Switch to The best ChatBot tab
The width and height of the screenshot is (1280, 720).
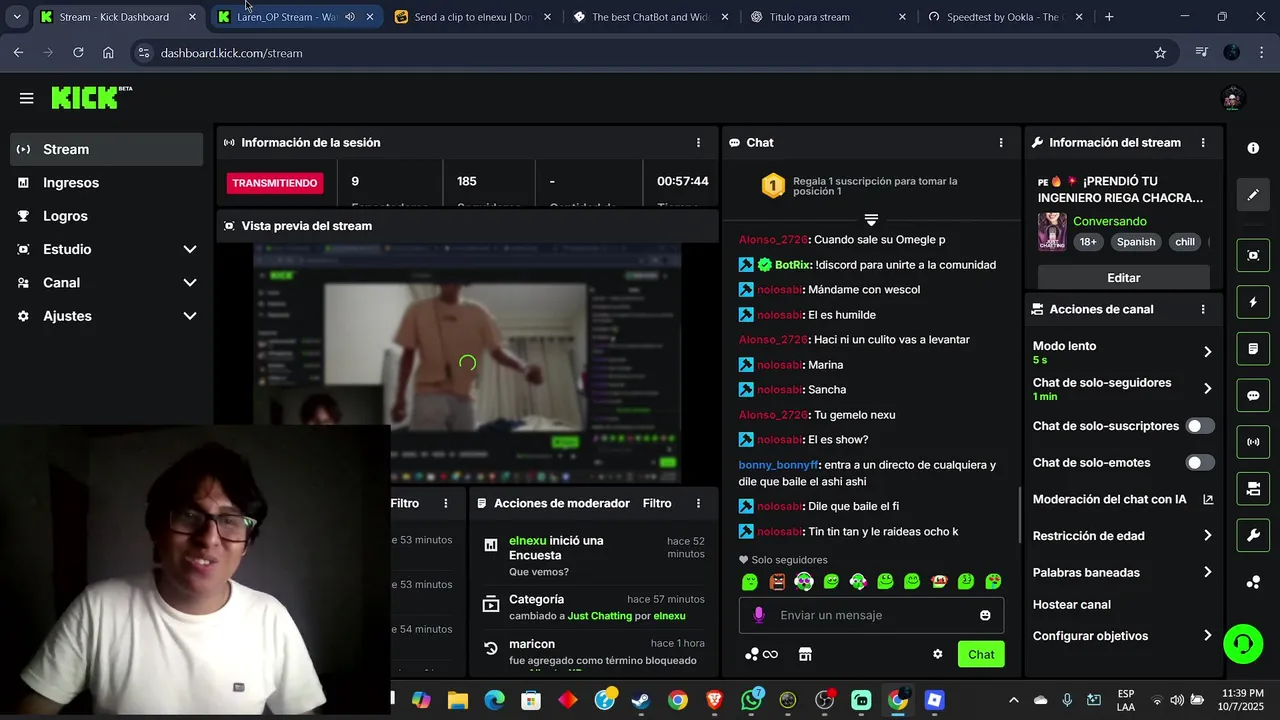pos(650,17)
